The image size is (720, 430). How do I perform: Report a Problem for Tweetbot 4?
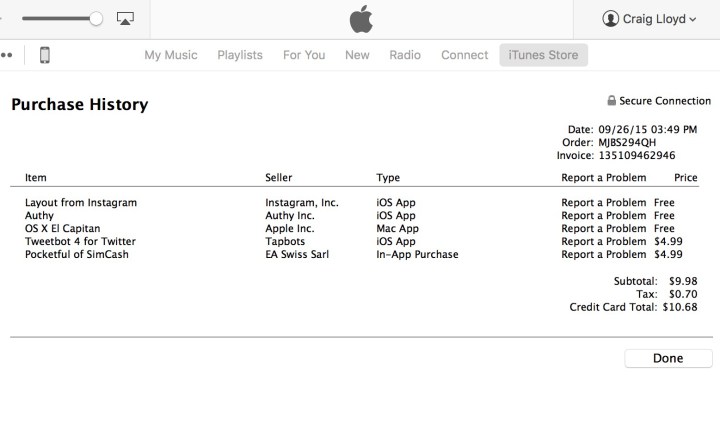click(604, 241)
